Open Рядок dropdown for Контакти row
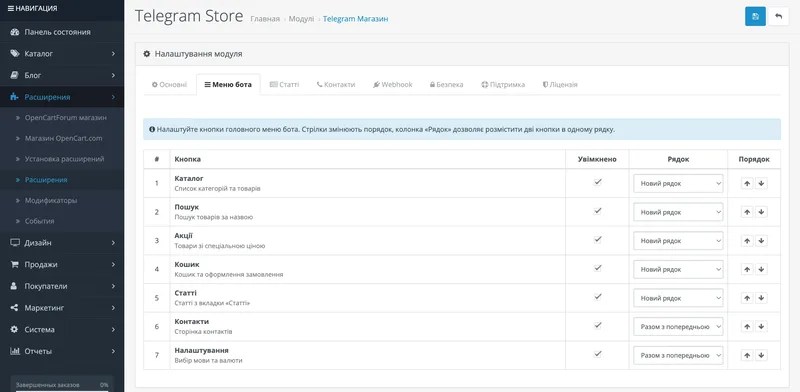The image size is (800, 392). click(678, 326)
